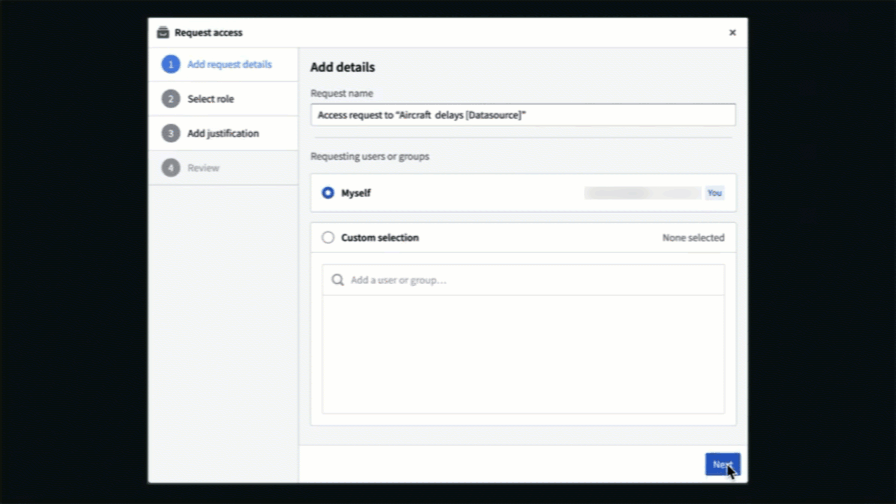Click the step 4 Review number icon
This screenshot has height=504, width=896.
tap(170, 167)
